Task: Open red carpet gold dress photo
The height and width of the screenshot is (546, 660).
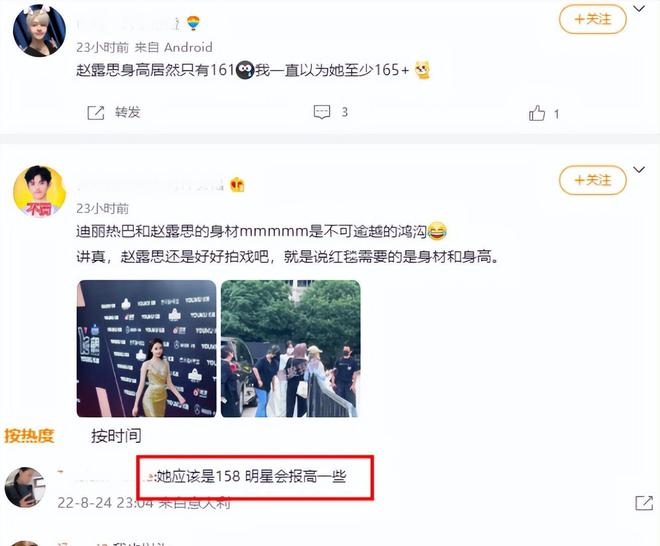Action: coord(146,349)
